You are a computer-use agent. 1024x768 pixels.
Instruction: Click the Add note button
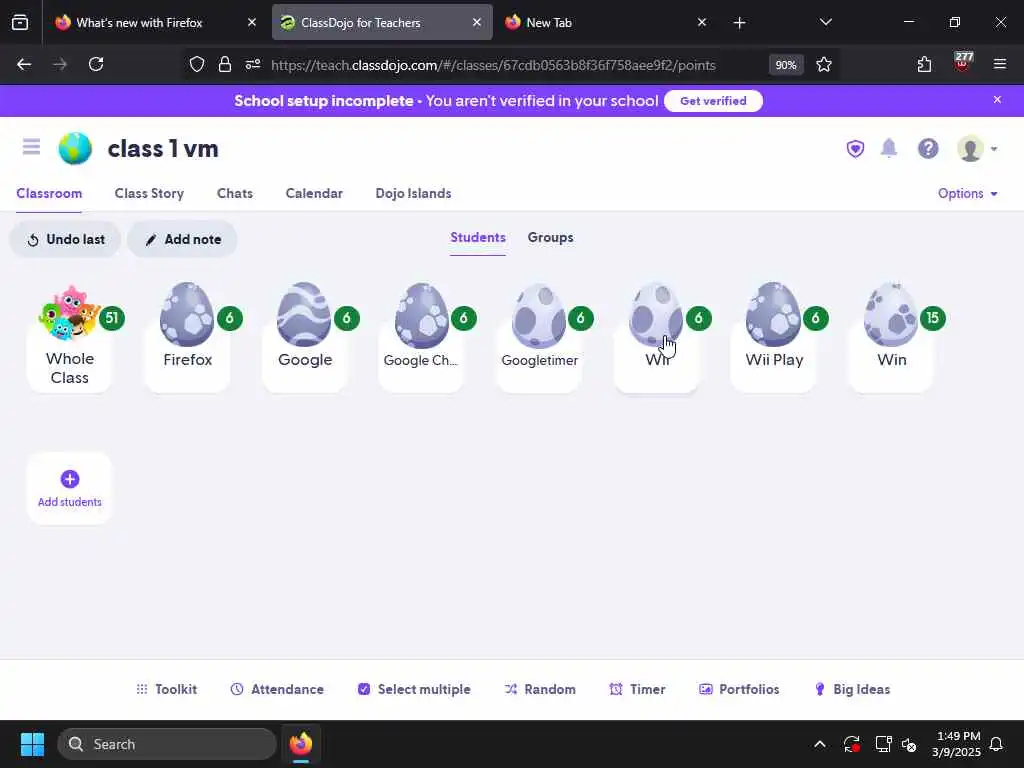pos(182,240)
